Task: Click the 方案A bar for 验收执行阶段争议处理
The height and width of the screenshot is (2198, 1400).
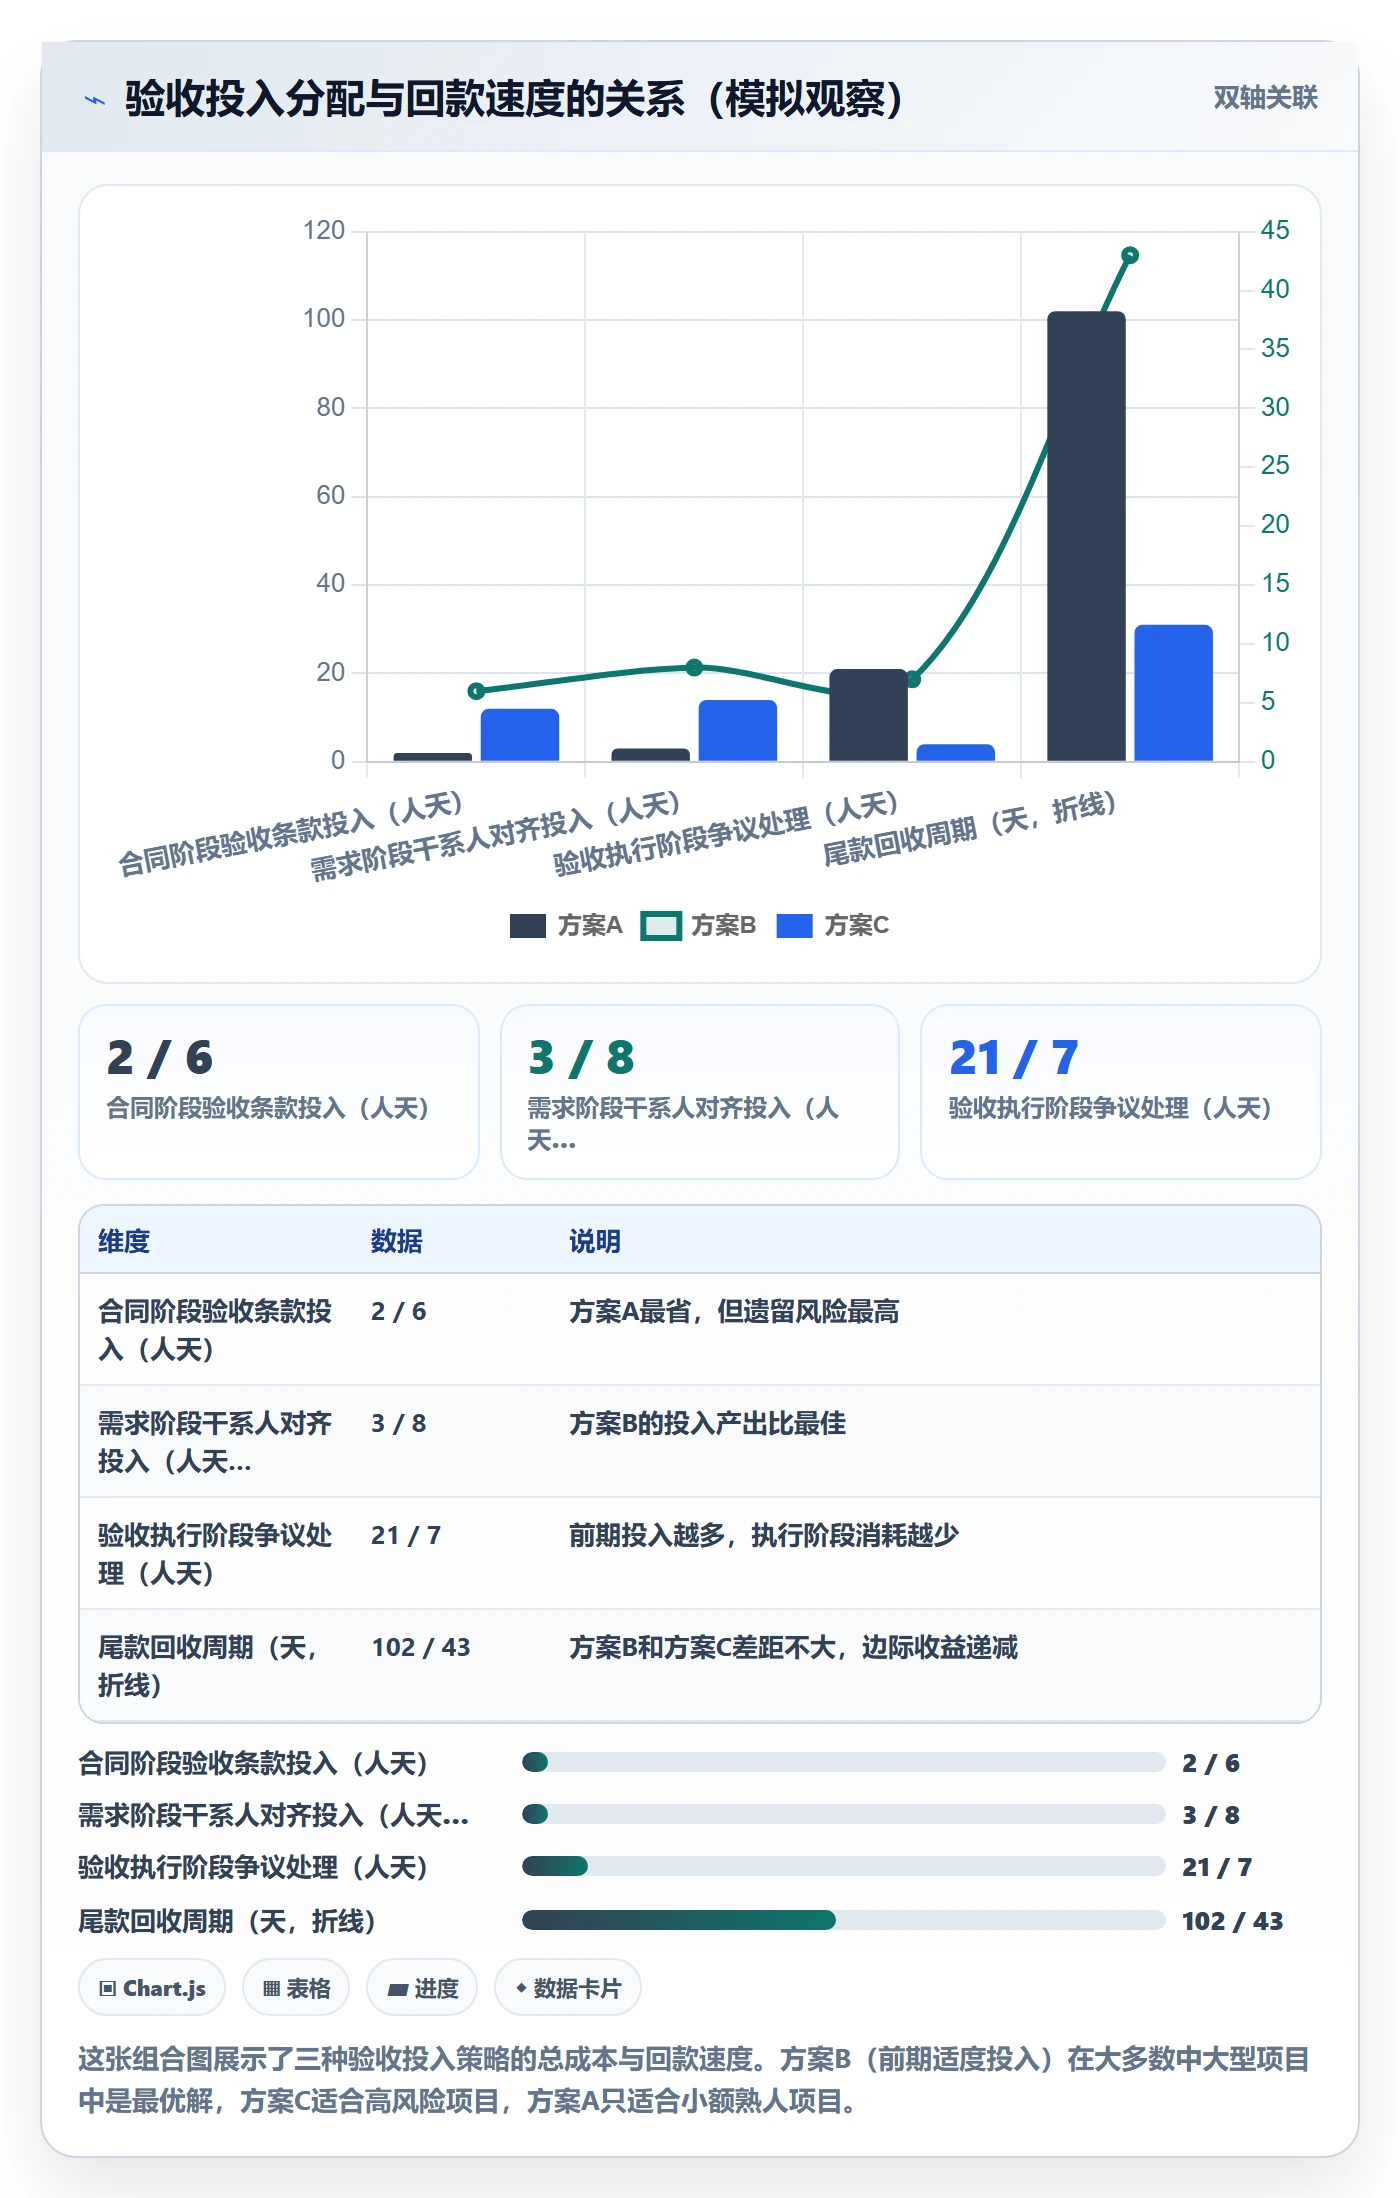Action: point(868,715)
